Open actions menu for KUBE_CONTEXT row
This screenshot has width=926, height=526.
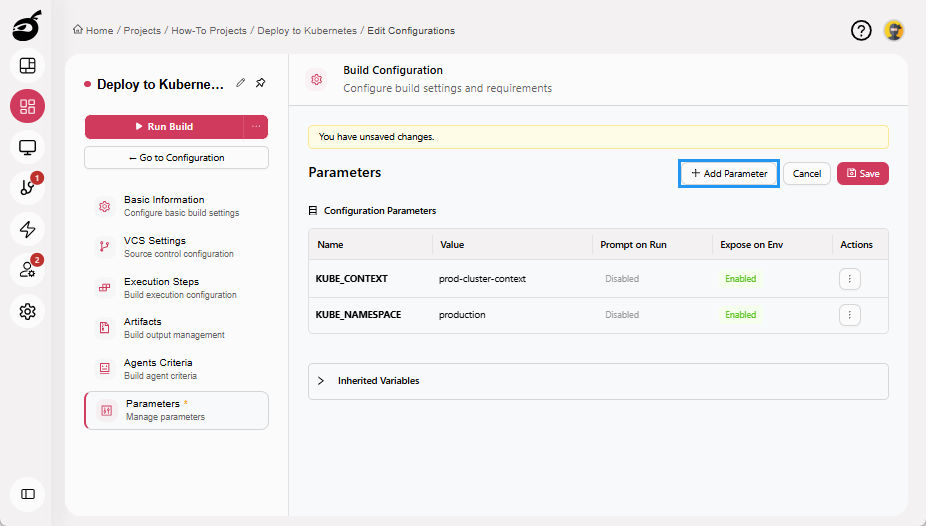pyautogui.click(x=850, y=279)
